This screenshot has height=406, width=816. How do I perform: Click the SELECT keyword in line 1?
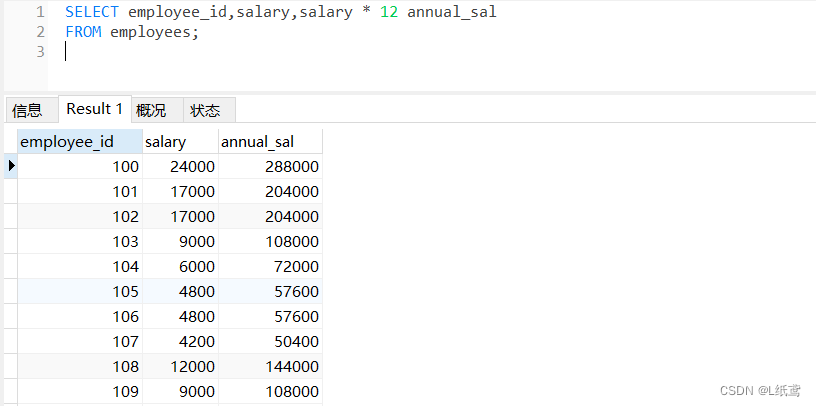(x=92, y=12)
